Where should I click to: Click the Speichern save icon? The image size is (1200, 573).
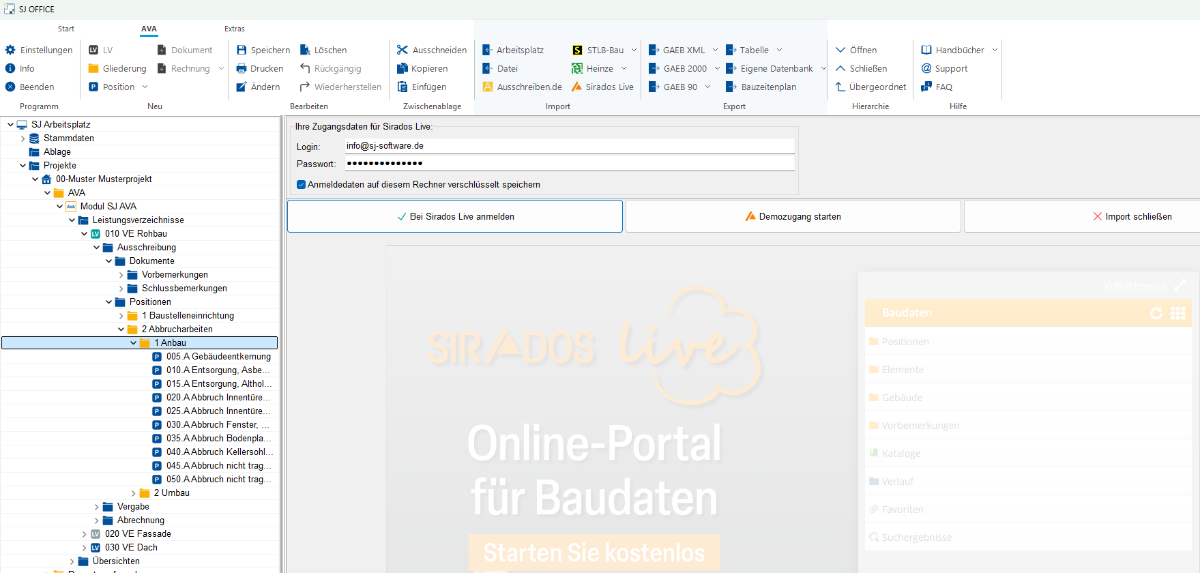click(241, 50)
